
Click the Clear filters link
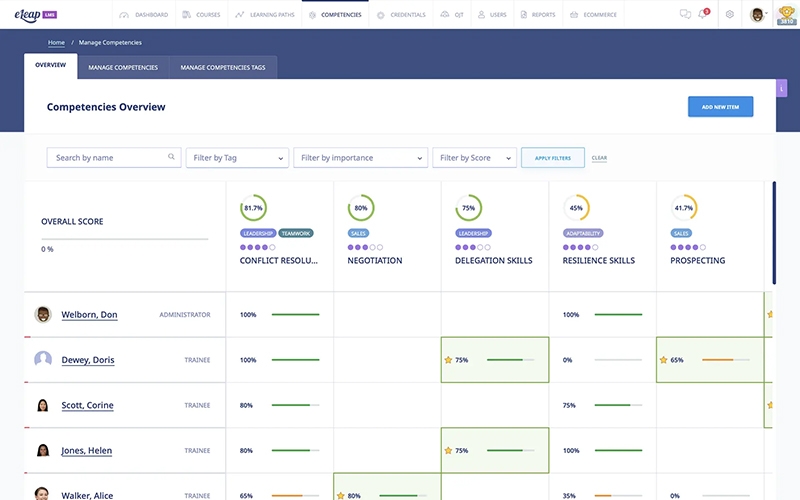click(x=599, y=158)
